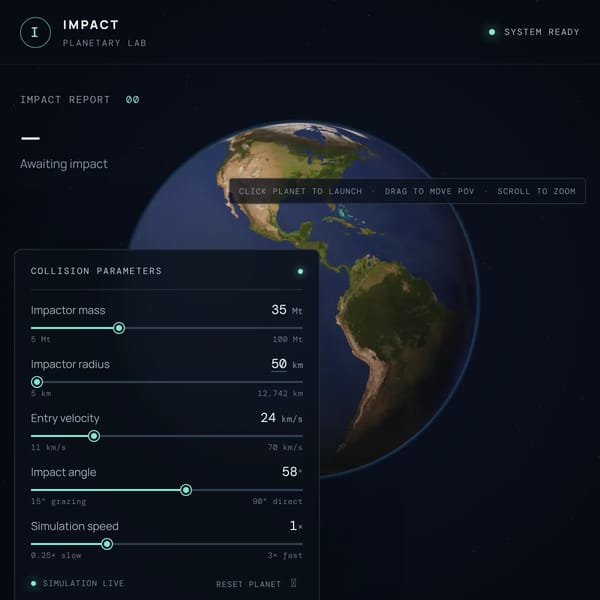Click the 5 Mt minimum mass label
Viewport: 600px width, 600px height.
point(41,339)
